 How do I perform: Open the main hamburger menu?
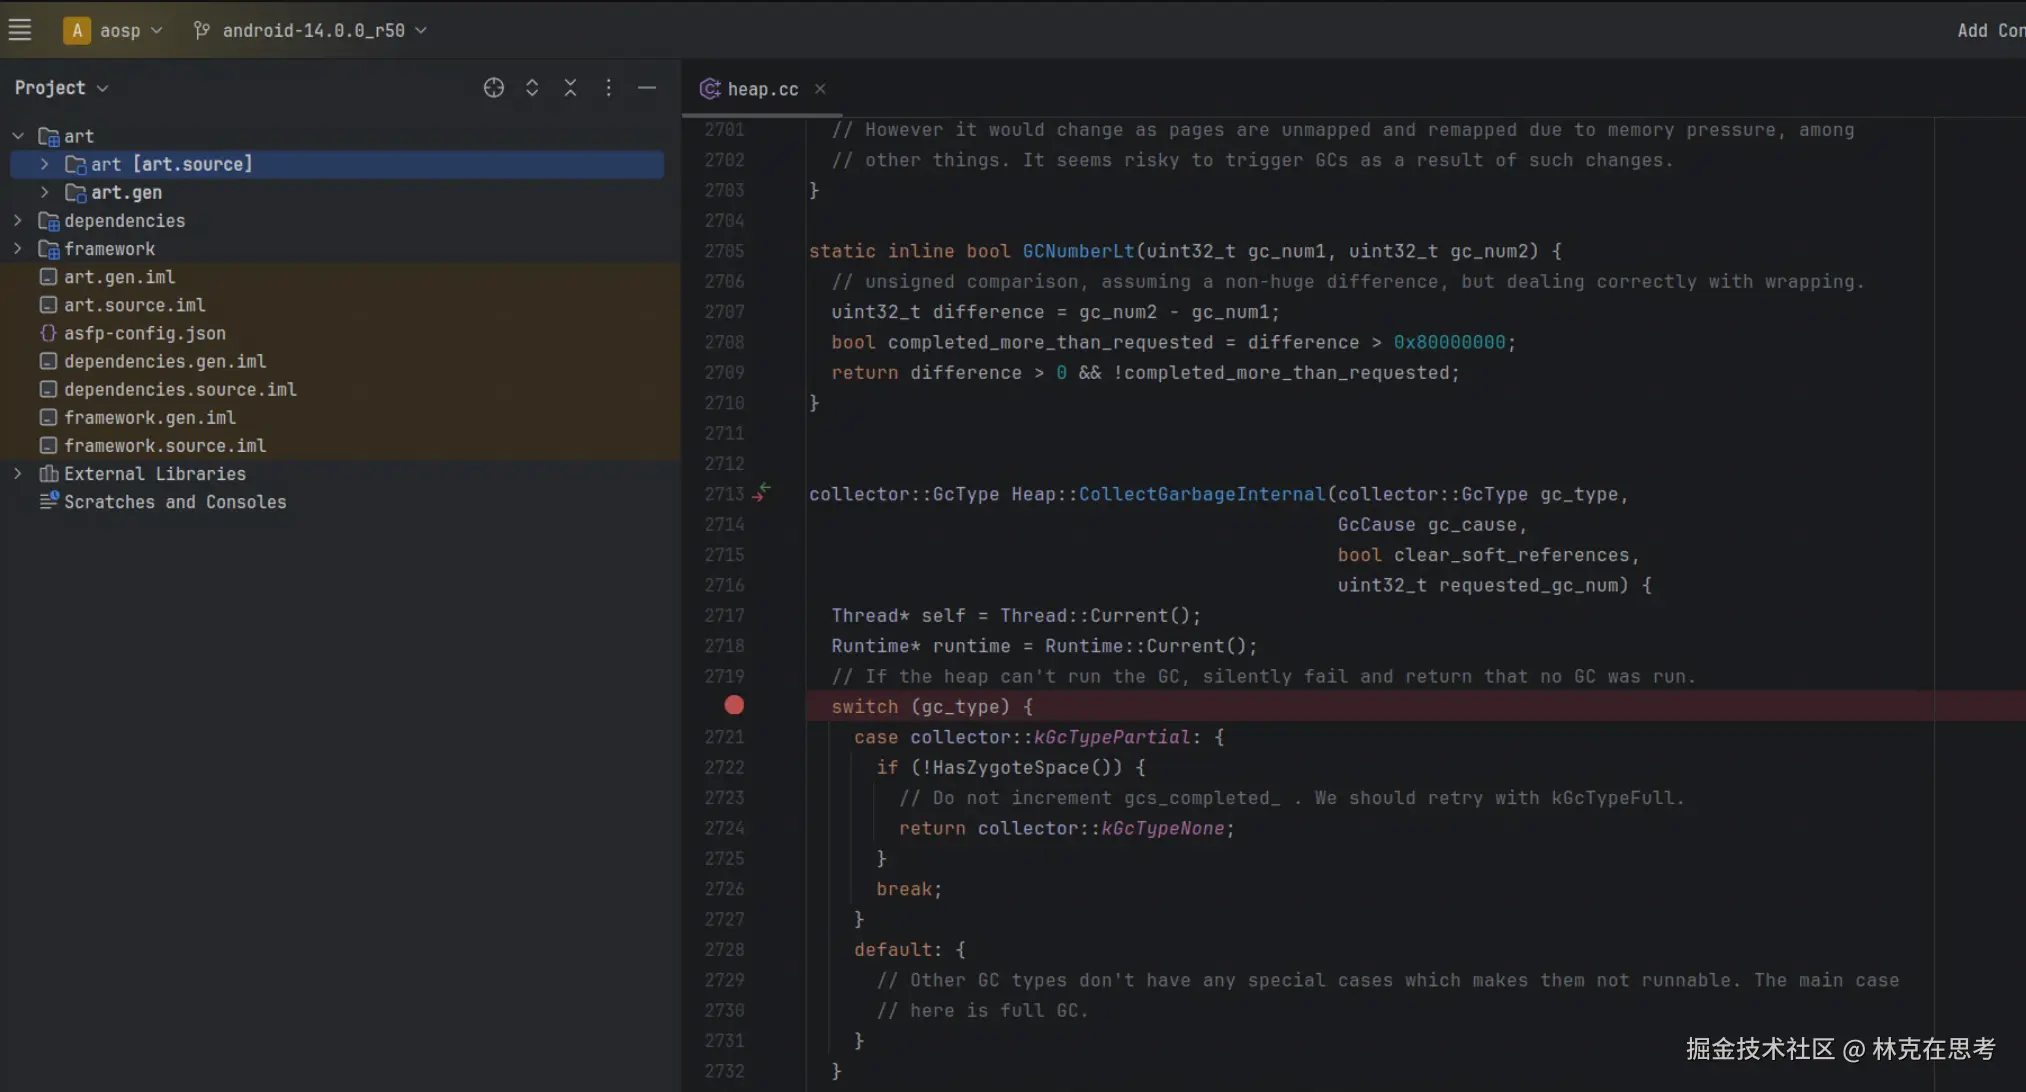pyautogui.click(x=20, y=30)
